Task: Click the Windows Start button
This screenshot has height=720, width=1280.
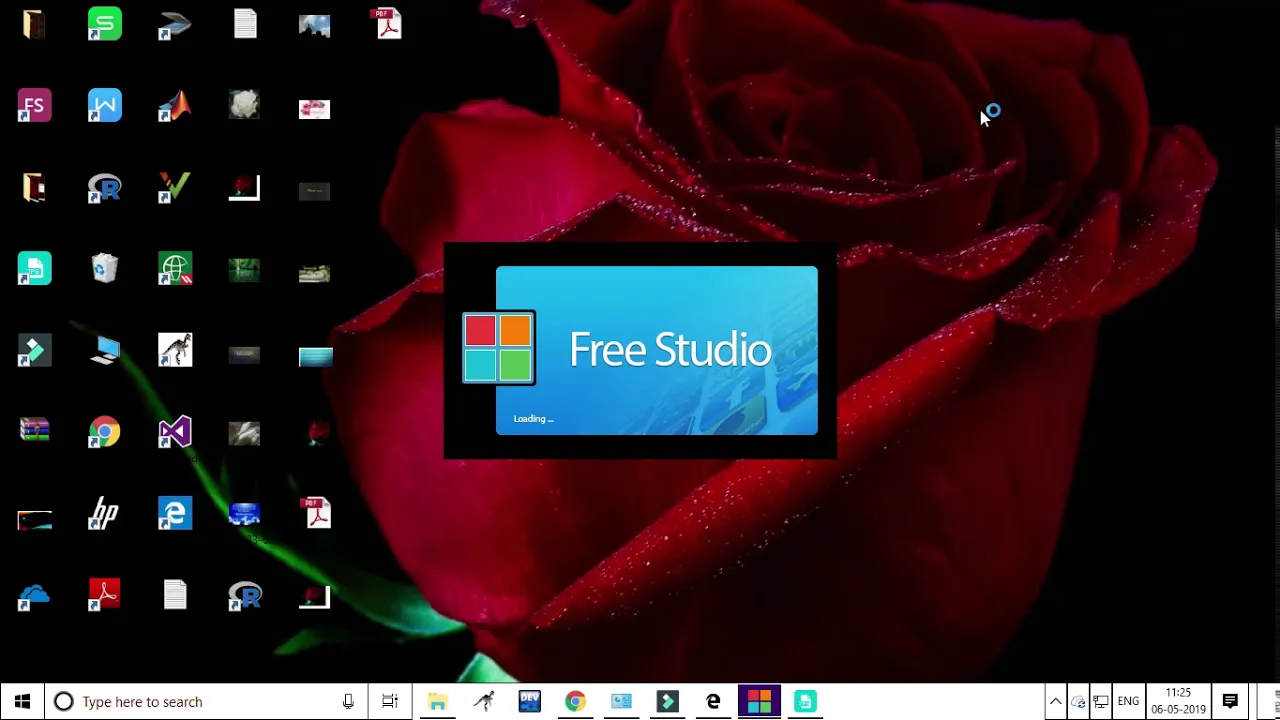Action: [23, 702]
